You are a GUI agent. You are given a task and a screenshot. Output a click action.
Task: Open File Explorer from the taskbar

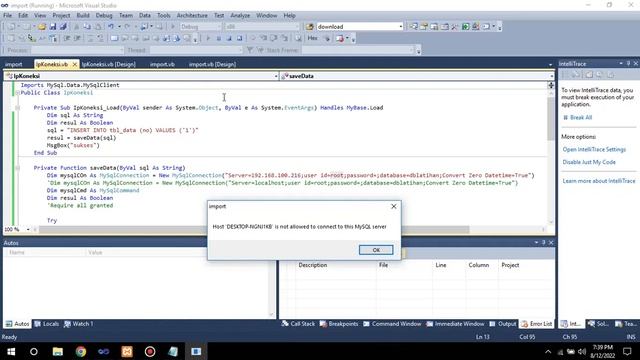(x=58, y=351)
